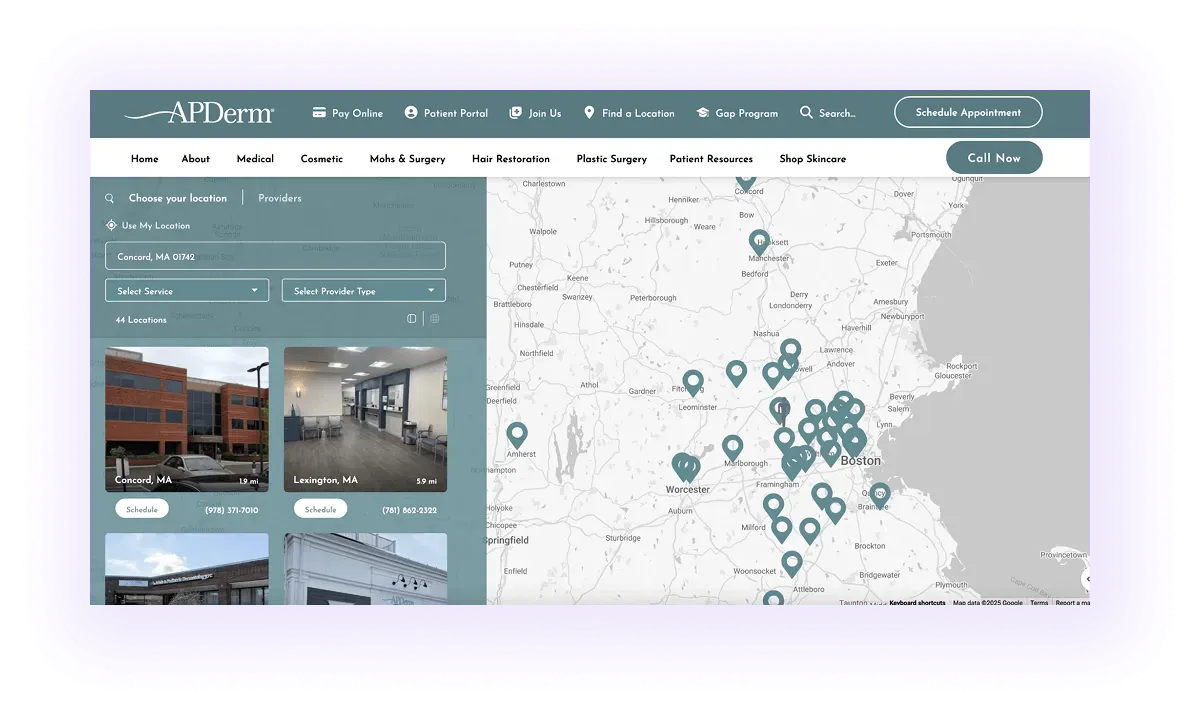Open the Lexington, MA location photo
This screenshot has height=715, width=1200.
365,419
